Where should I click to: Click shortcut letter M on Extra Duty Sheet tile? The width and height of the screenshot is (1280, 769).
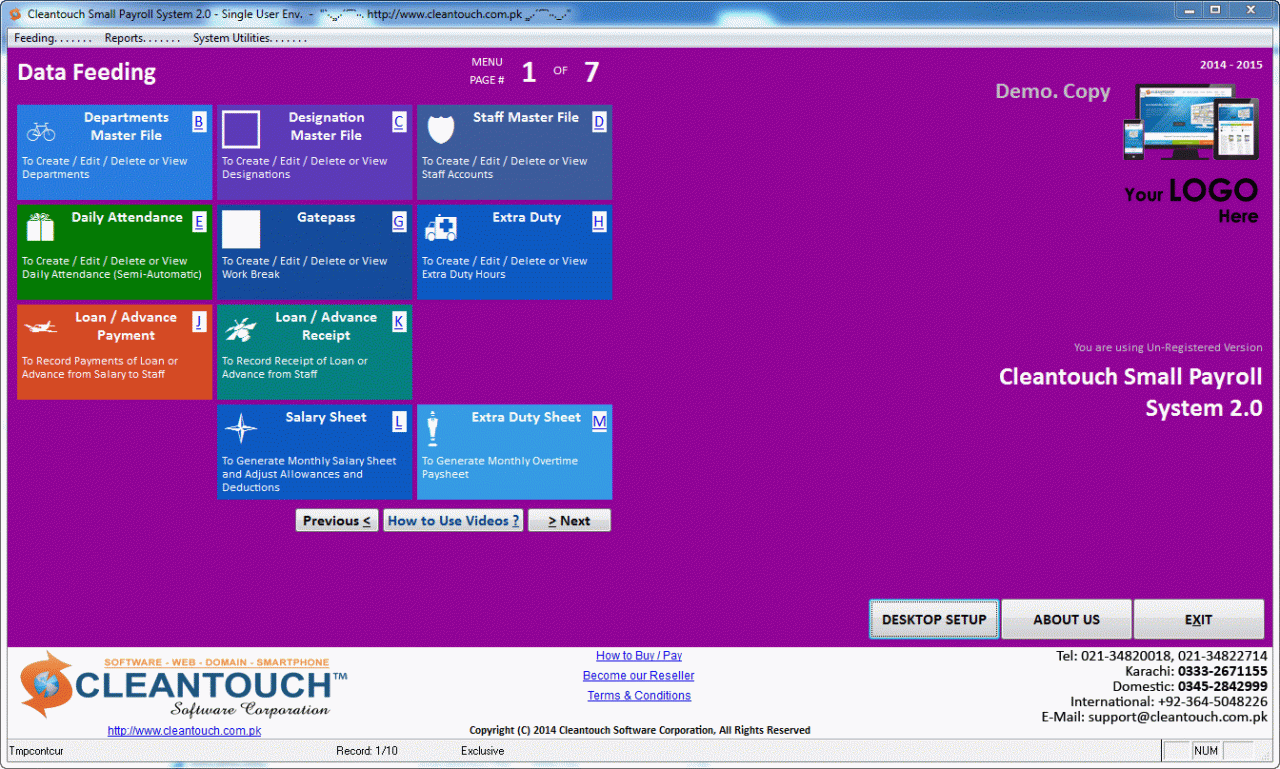[599, 422]
